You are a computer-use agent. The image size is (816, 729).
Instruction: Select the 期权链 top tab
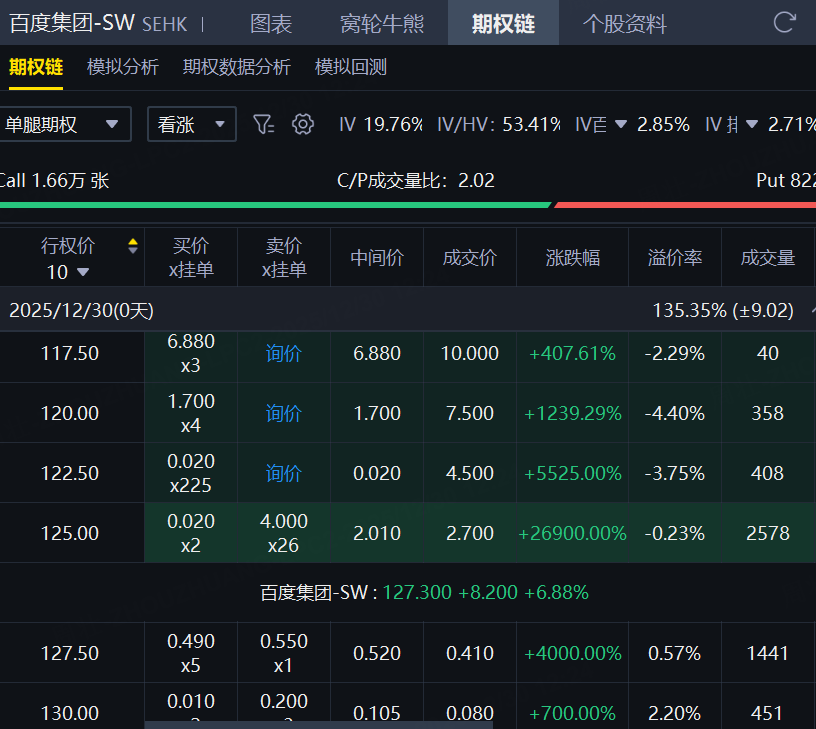(503, 23)
